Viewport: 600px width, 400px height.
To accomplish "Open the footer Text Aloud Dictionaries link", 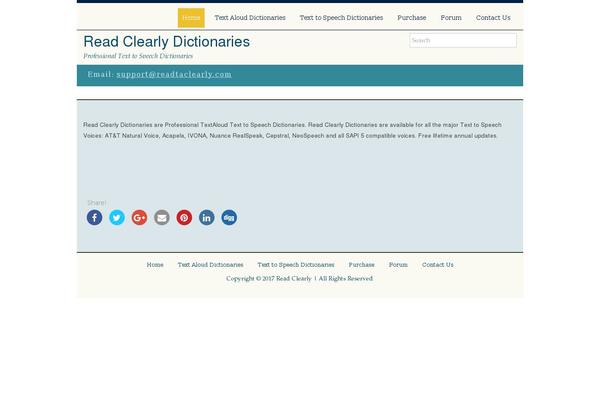I will [210, 264].
